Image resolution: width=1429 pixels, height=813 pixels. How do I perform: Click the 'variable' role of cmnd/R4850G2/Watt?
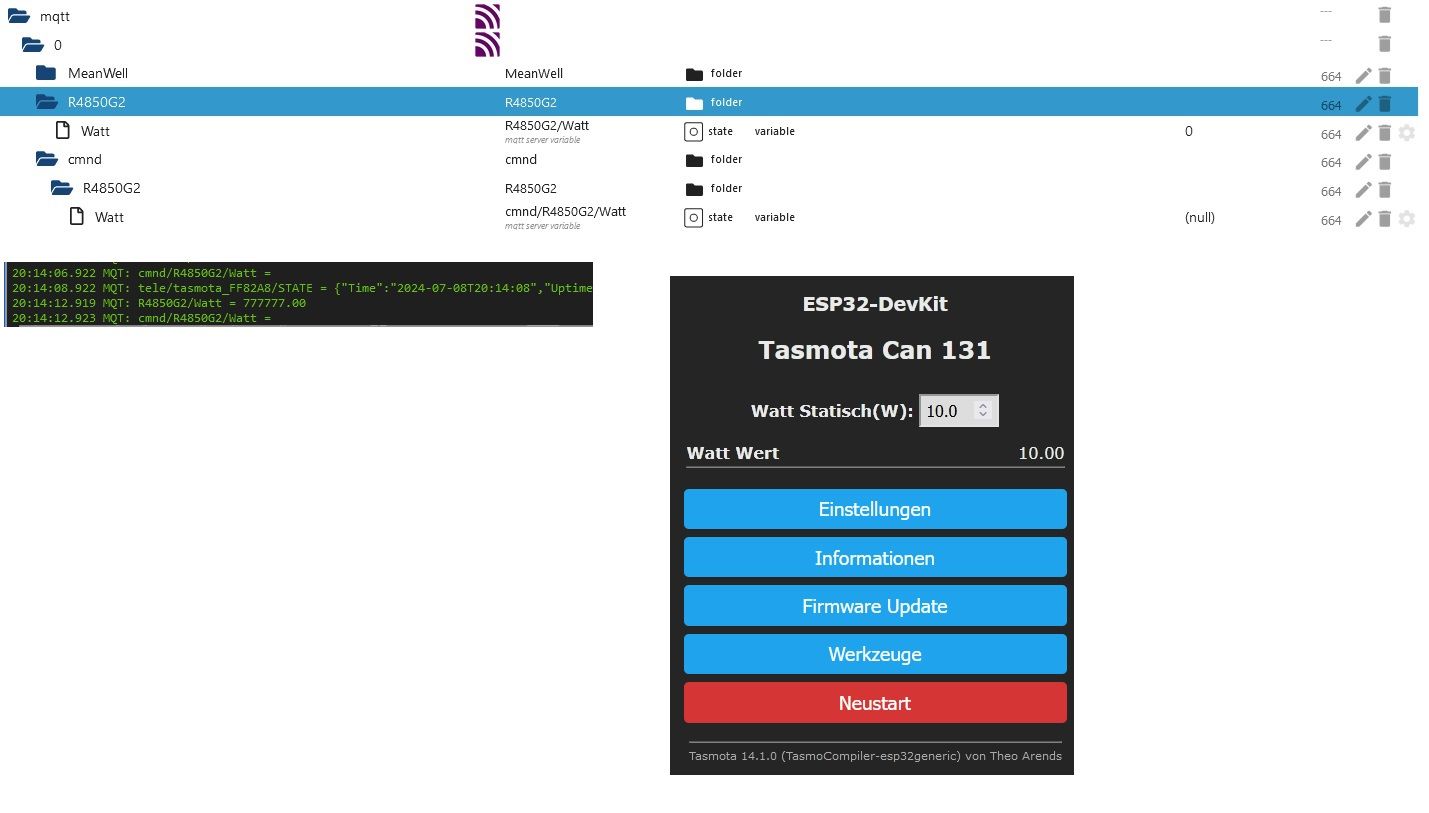tap(775, 217)
